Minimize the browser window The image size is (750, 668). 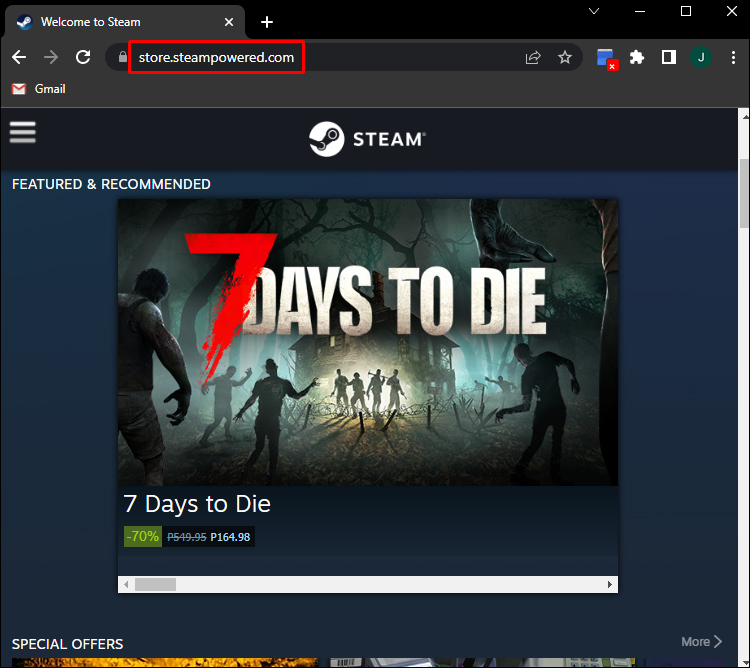point(640,11)
